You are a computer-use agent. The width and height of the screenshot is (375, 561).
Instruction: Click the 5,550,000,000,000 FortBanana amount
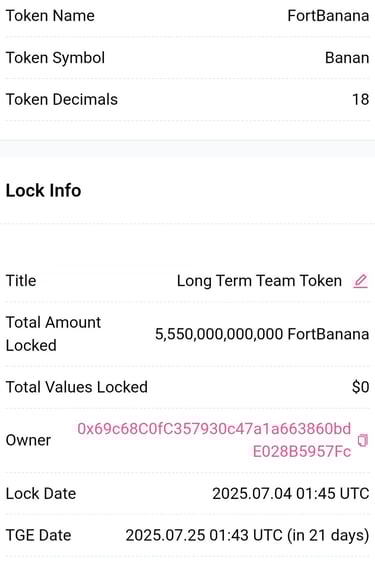(262, 334)
